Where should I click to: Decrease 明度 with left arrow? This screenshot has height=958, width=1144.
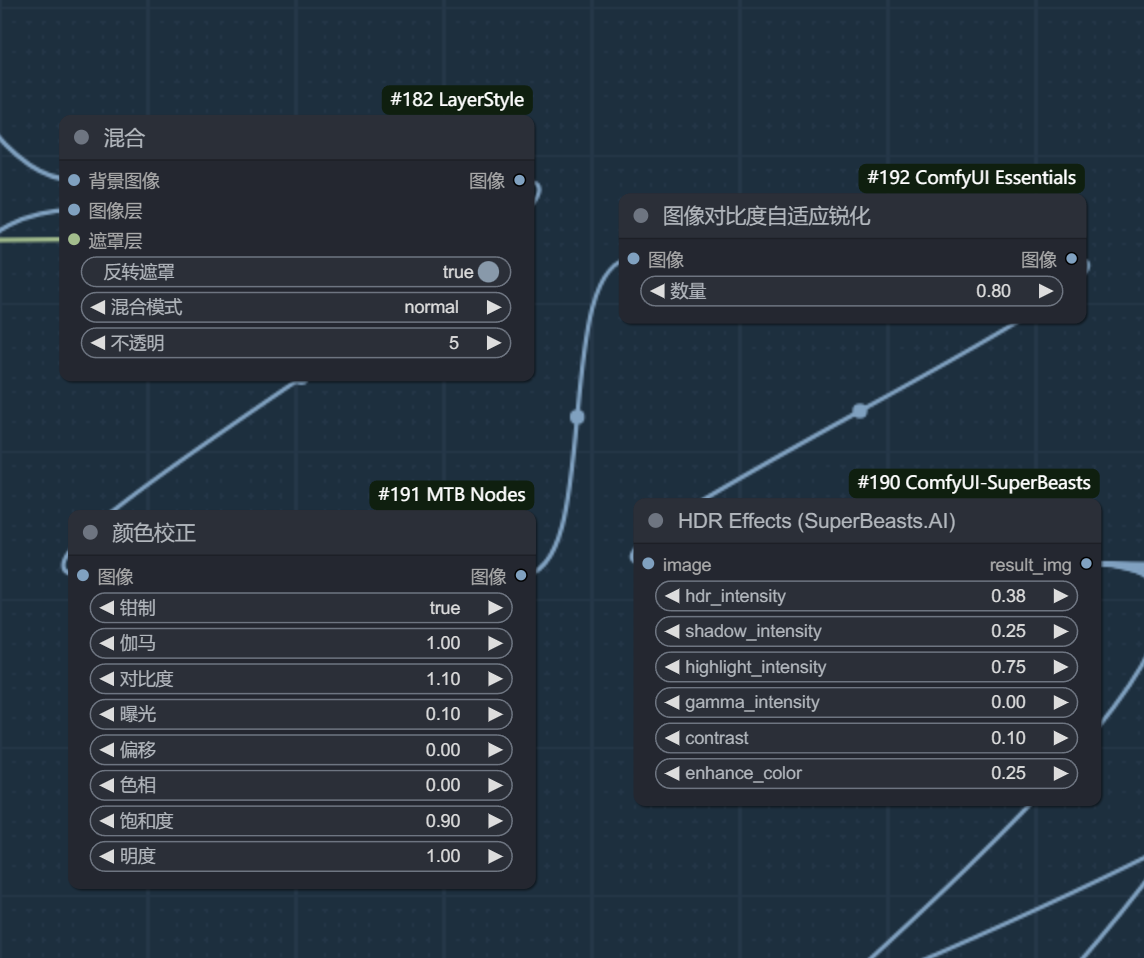[x=107, y=856]
